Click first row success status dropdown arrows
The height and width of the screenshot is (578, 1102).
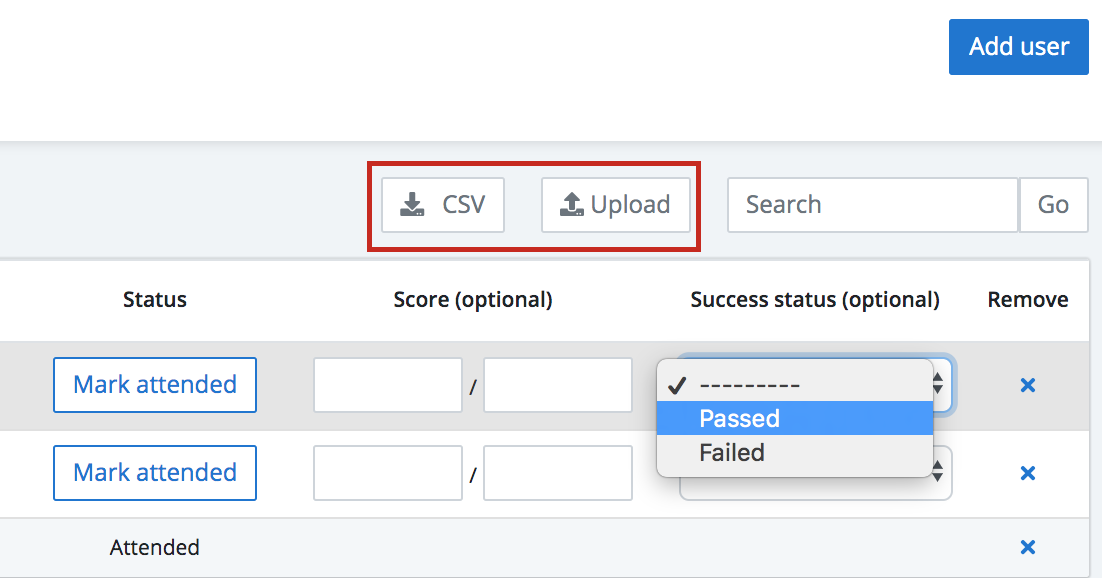tap(939, 384)
